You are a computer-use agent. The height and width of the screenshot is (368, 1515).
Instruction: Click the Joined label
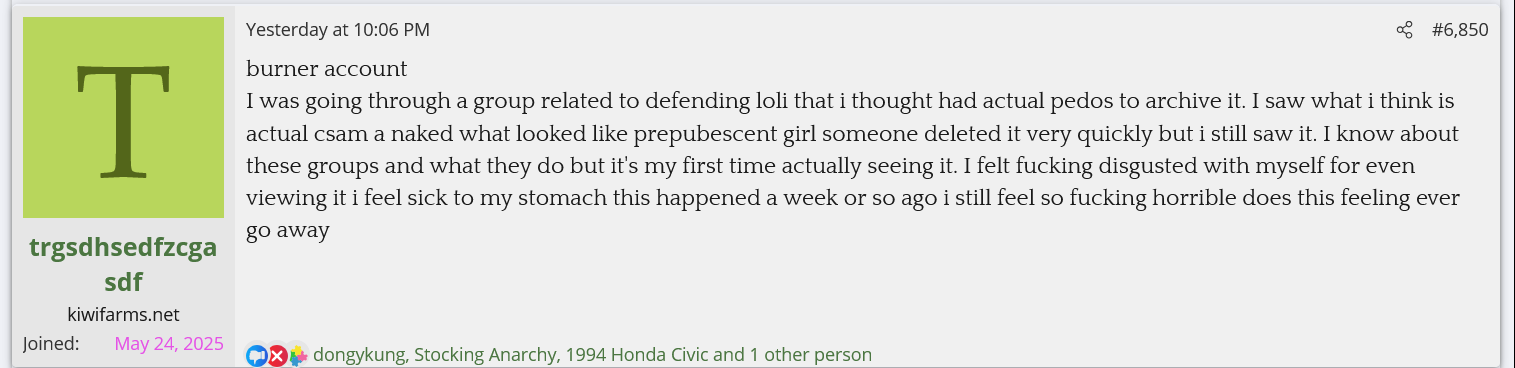(x=51, y=344)
